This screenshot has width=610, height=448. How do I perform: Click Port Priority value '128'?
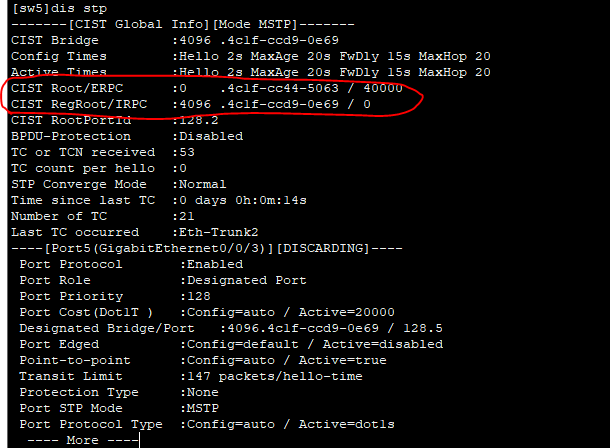[x=199, y=297]
